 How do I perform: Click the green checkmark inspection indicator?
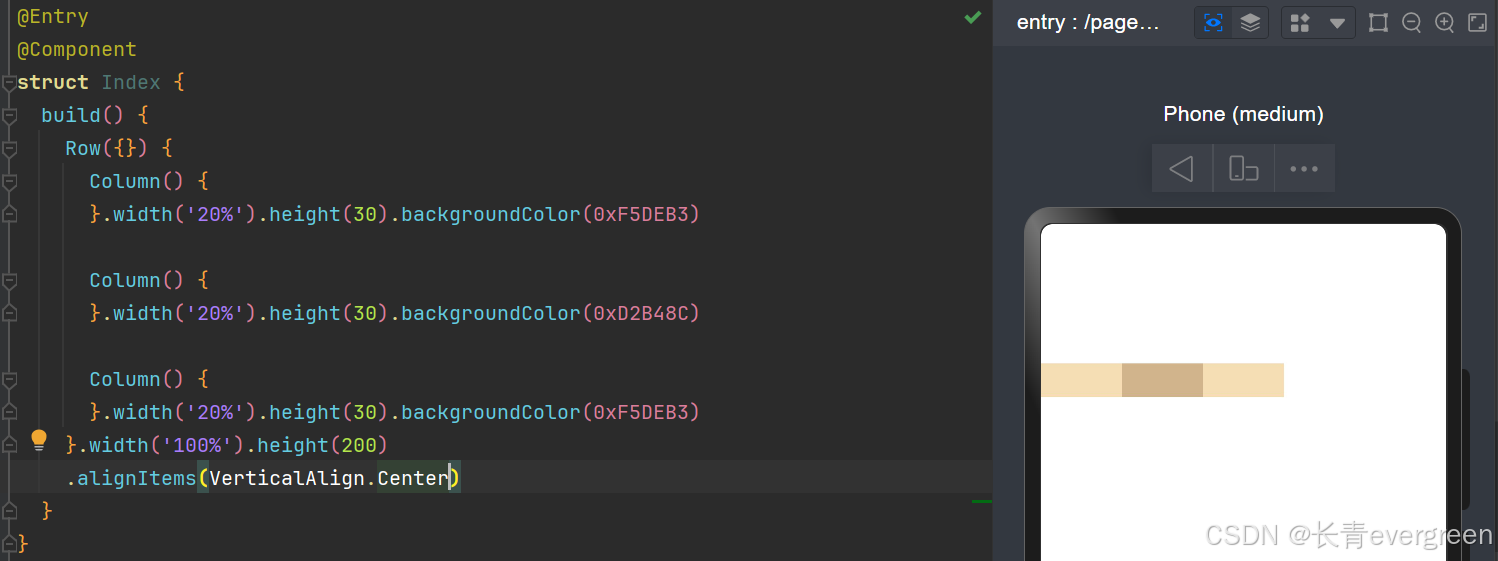972,17
